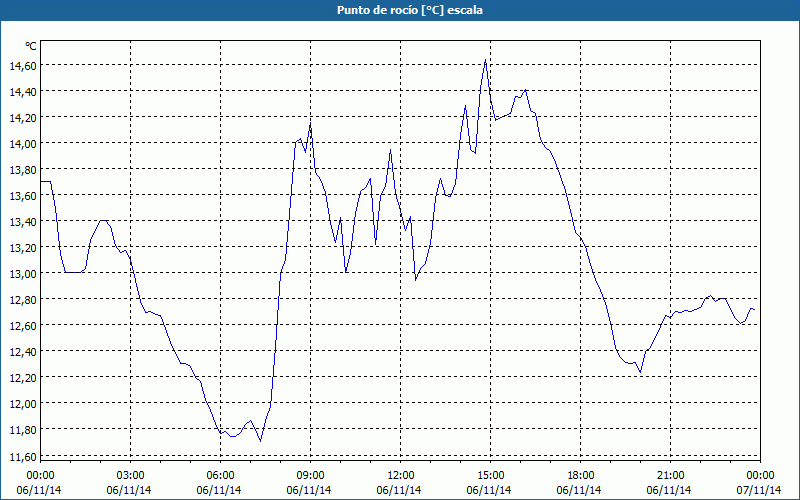Click the 14,20 y-axis value

coord(23,117)
